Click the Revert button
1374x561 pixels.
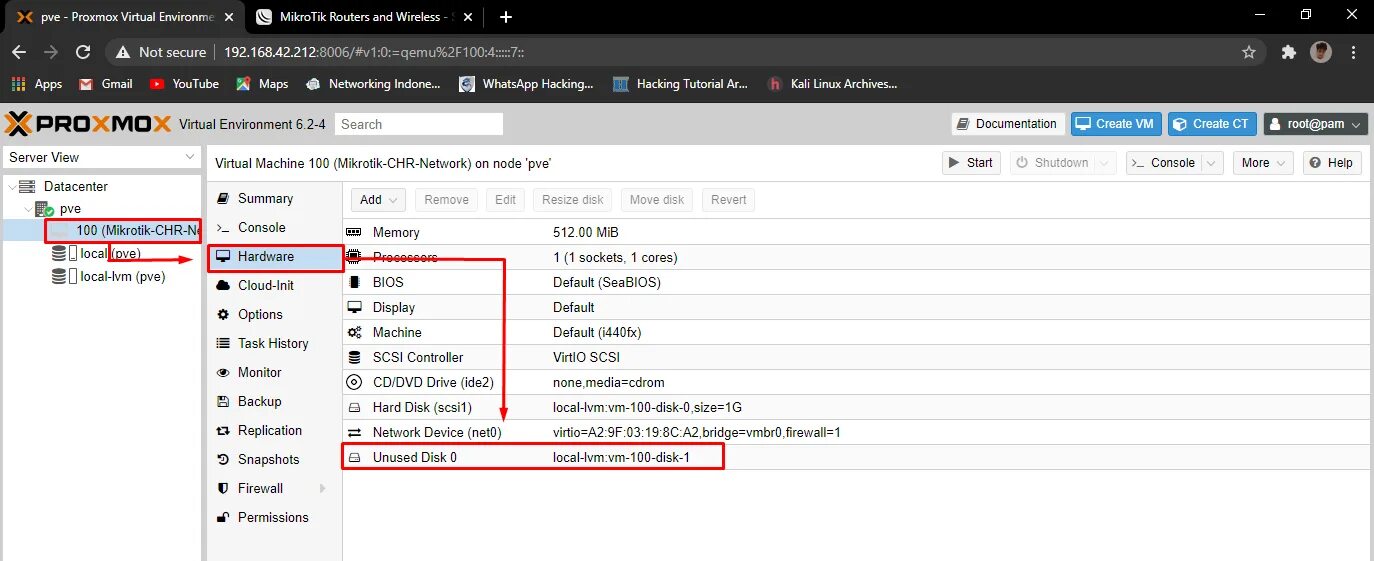click(728, 200)
